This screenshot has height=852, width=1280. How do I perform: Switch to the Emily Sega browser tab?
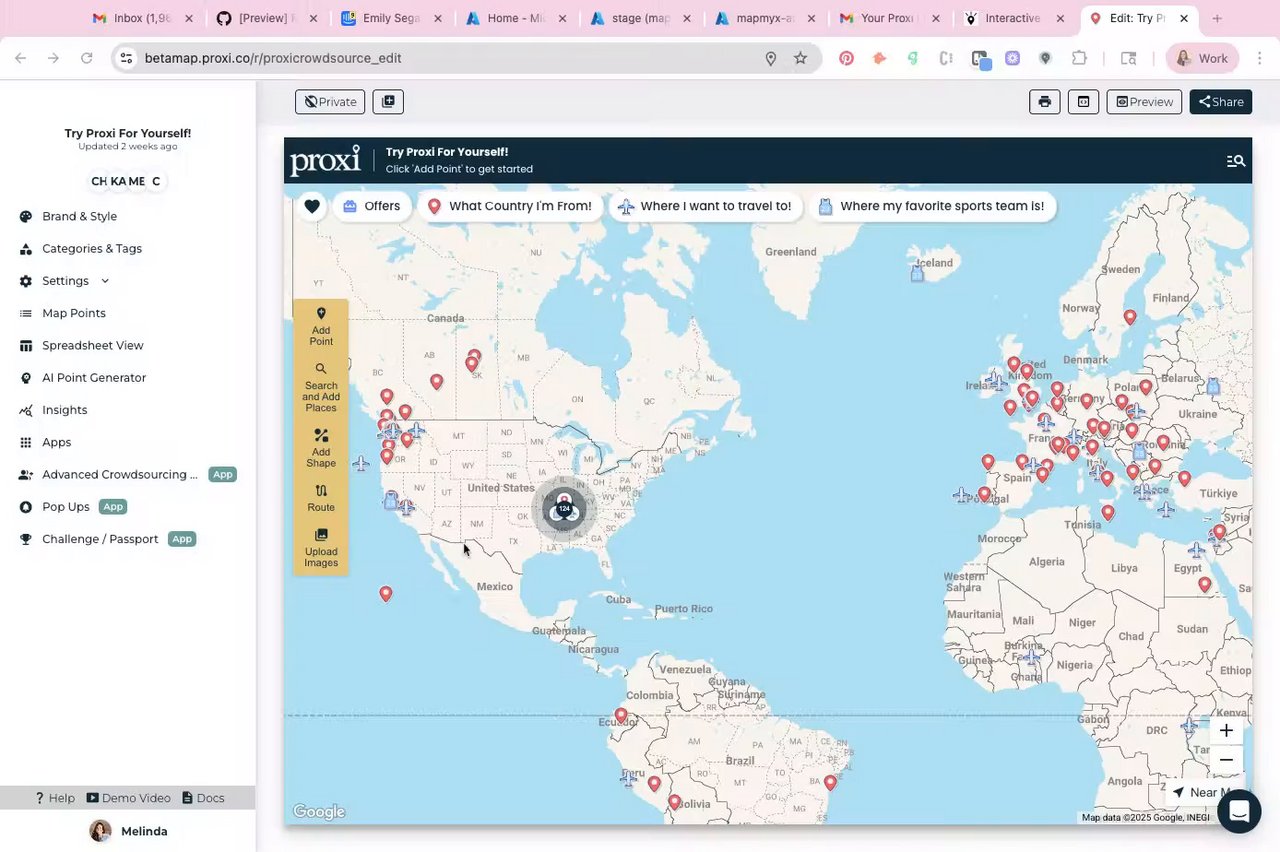(390, 18)
